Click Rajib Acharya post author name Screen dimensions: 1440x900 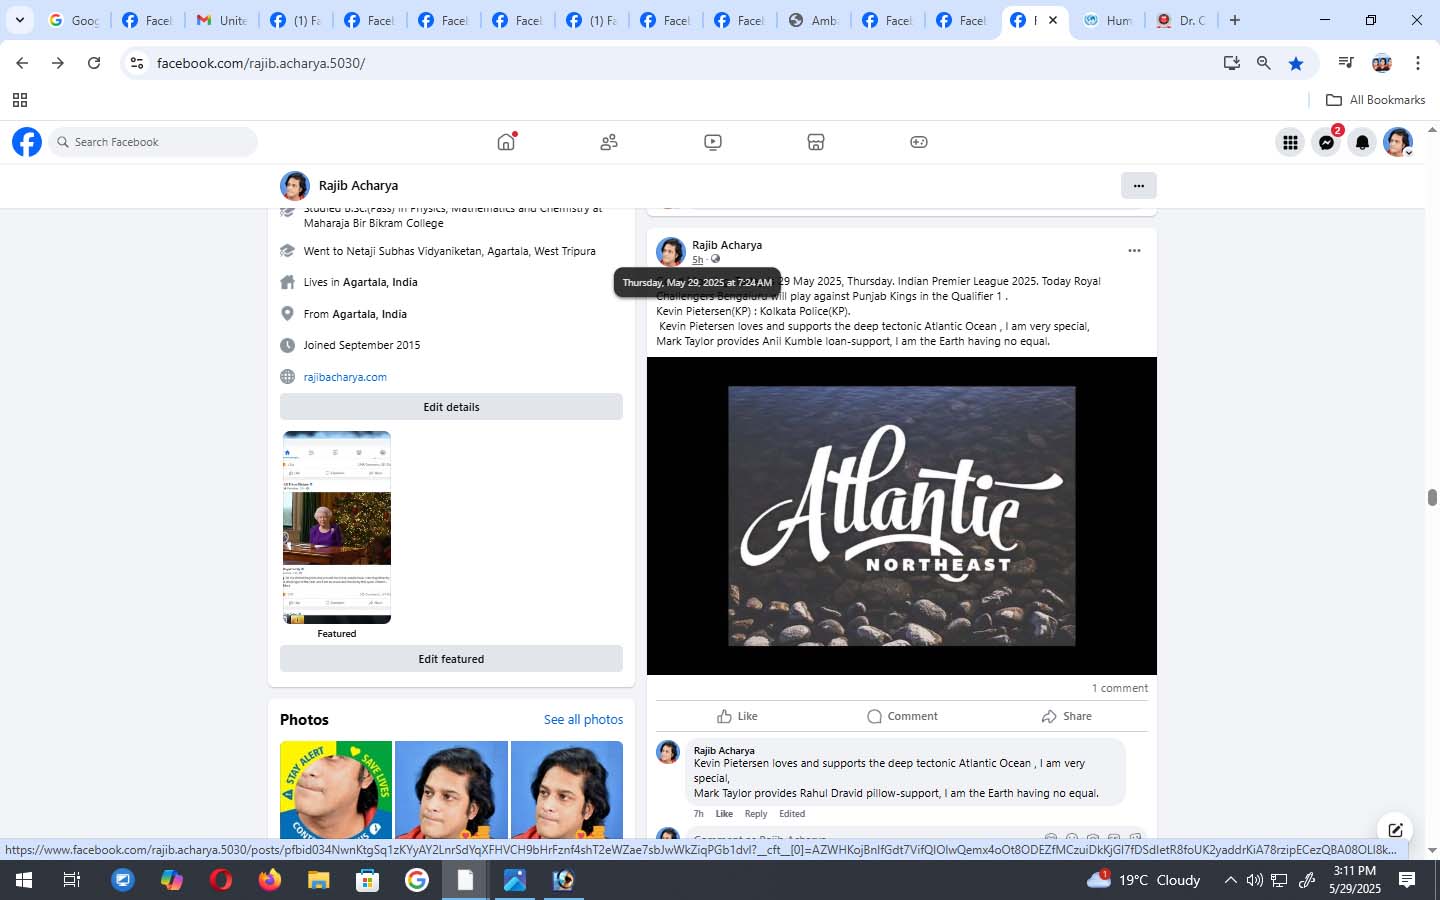click(x=727, y=245)
